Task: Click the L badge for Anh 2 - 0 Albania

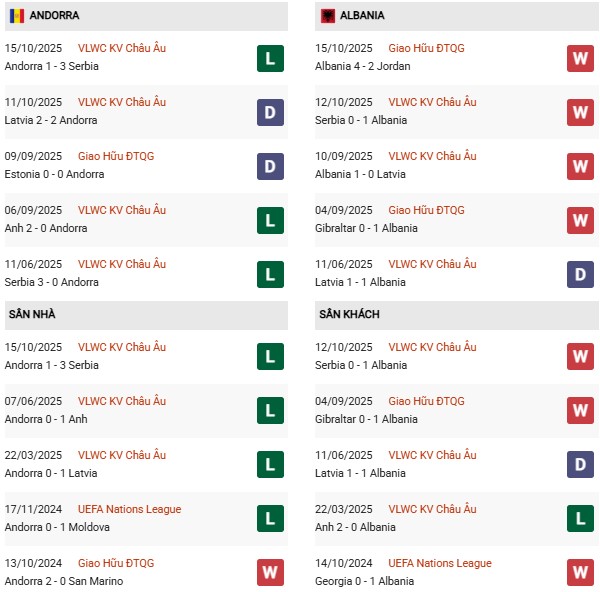Action: pyautogui.click(x=580, y=519)
